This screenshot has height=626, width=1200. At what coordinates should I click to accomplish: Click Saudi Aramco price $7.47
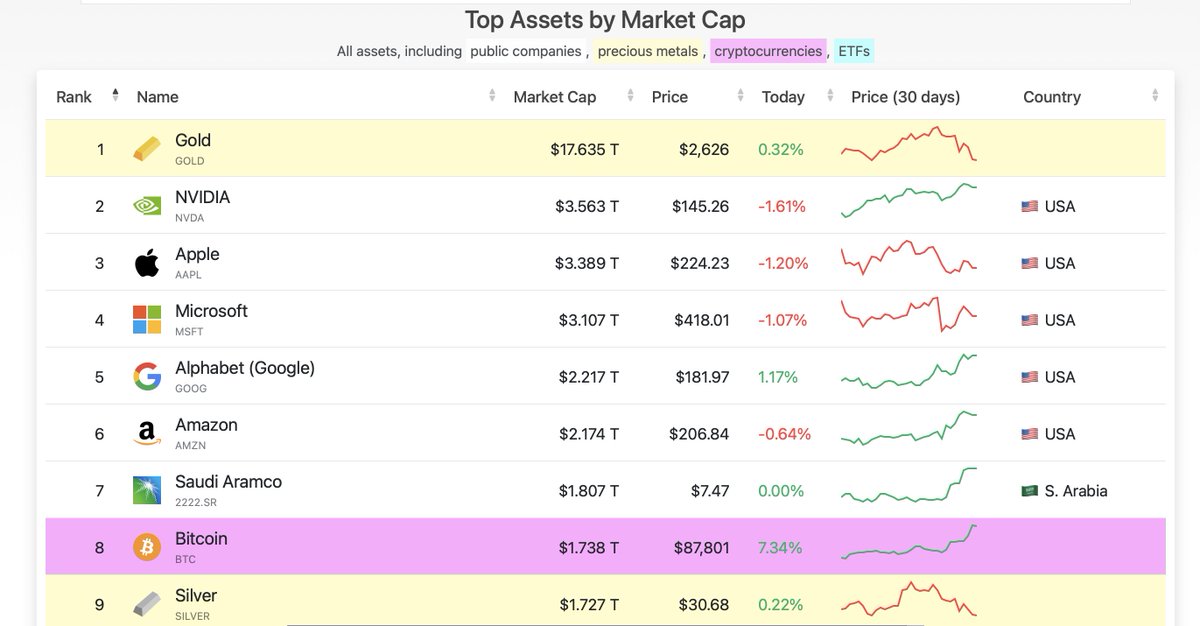pyautogui.click(x=710, y=491)
